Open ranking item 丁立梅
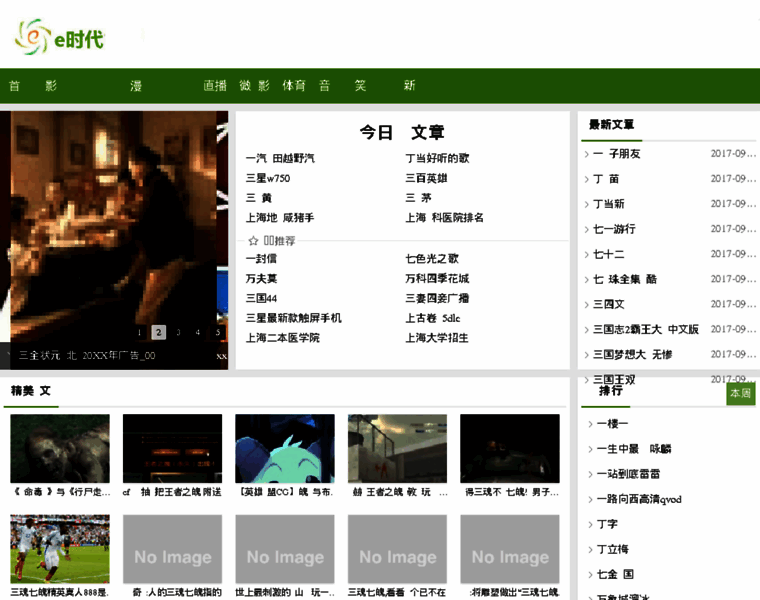The width and height of the screenshot is (760, 600). [x=613, y=550]
